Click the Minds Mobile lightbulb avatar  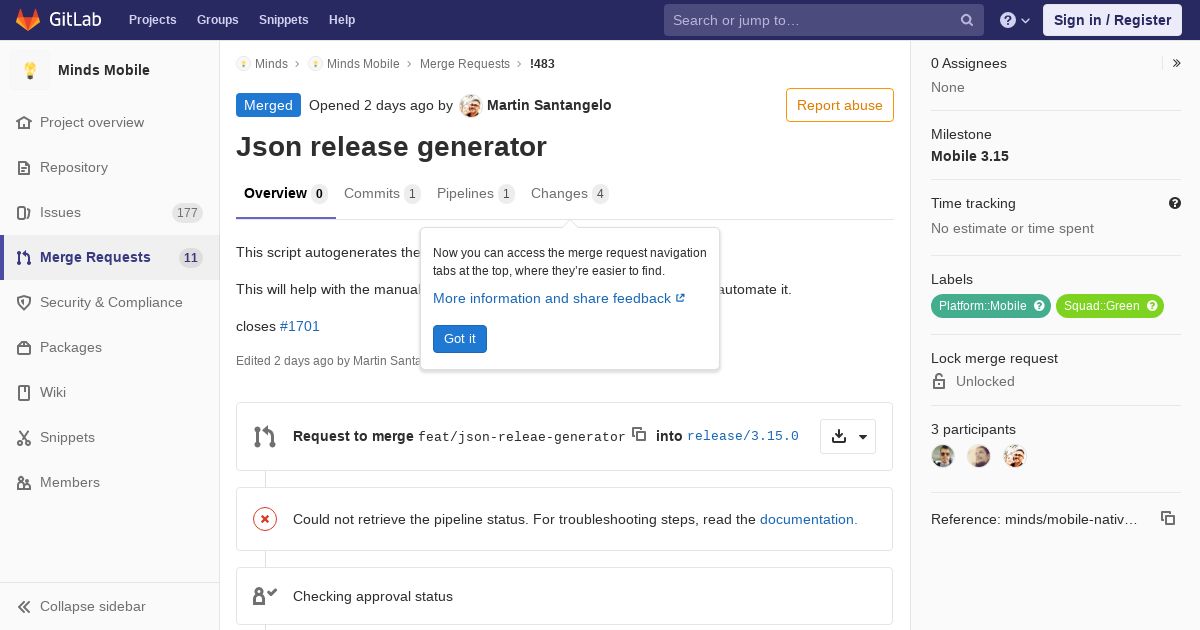[30, 70]
